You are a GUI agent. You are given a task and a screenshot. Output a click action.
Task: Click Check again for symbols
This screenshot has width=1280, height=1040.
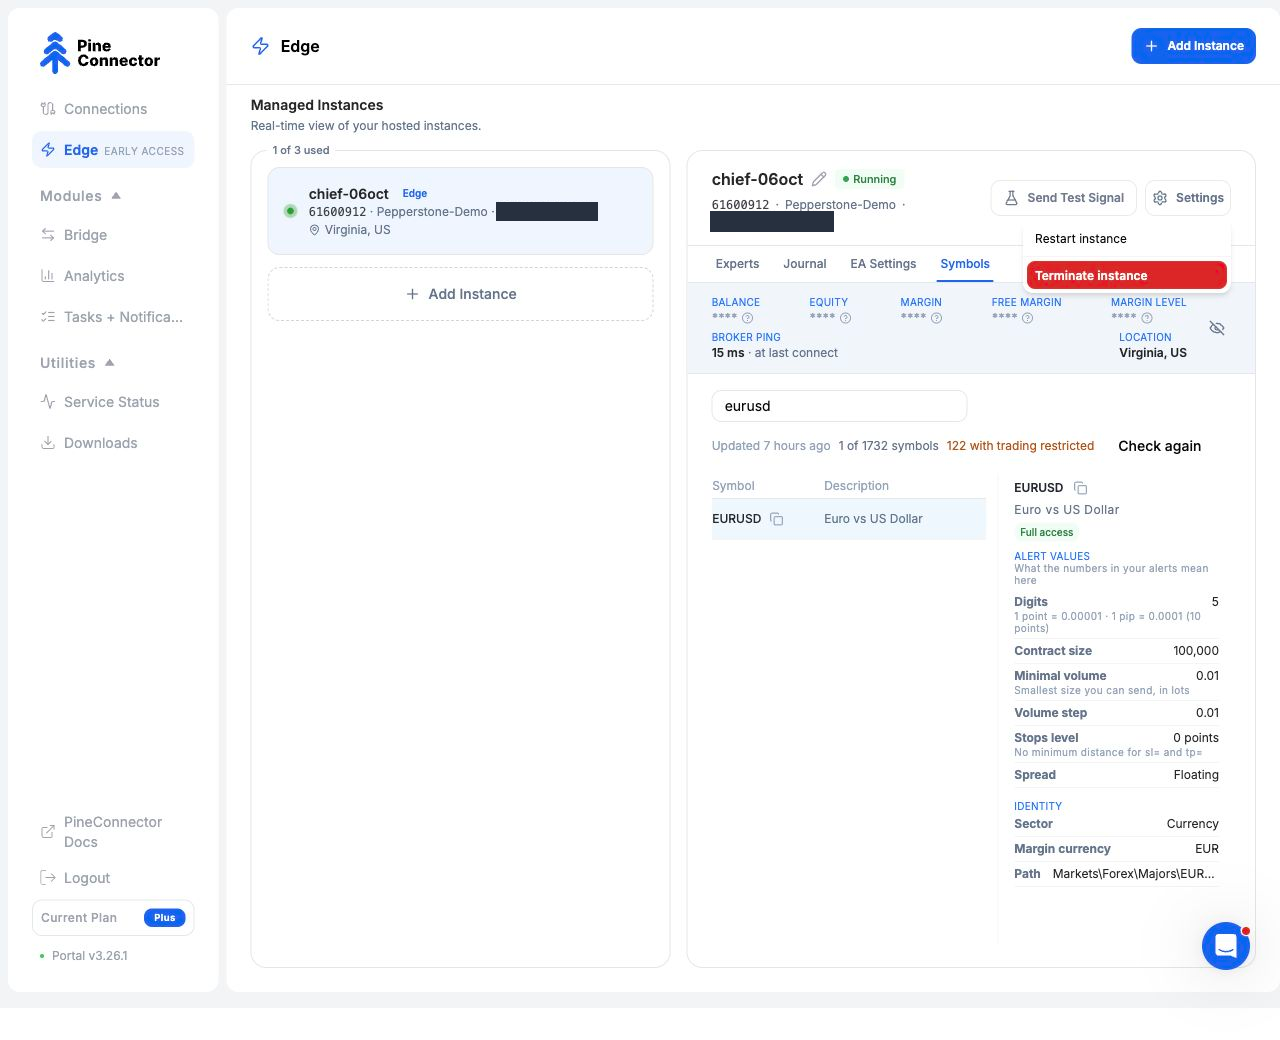tap(1160, 446)
